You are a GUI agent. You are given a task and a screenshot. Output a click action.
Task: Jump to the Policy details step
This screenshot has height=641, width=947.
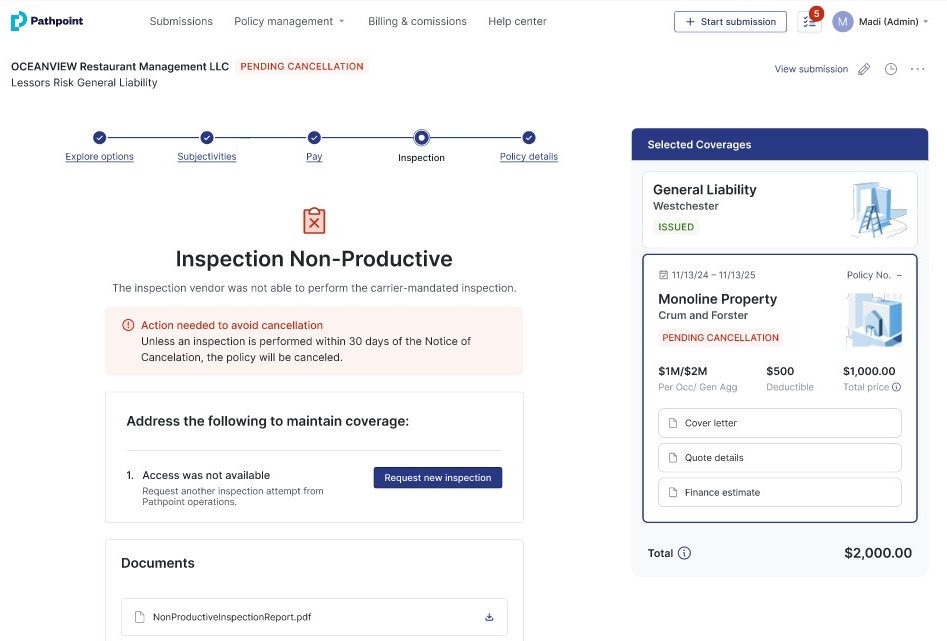(529, 156)
